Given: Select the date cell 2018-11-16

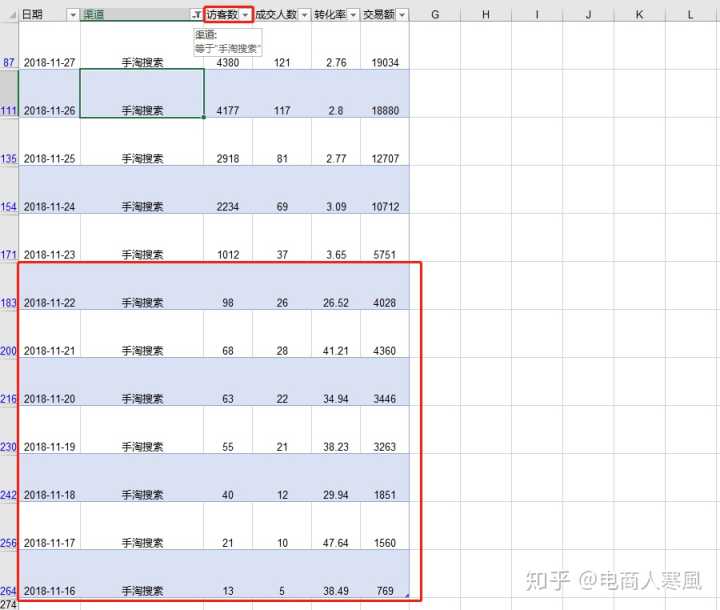Looking at the screenshot, I should coord(49,591).
